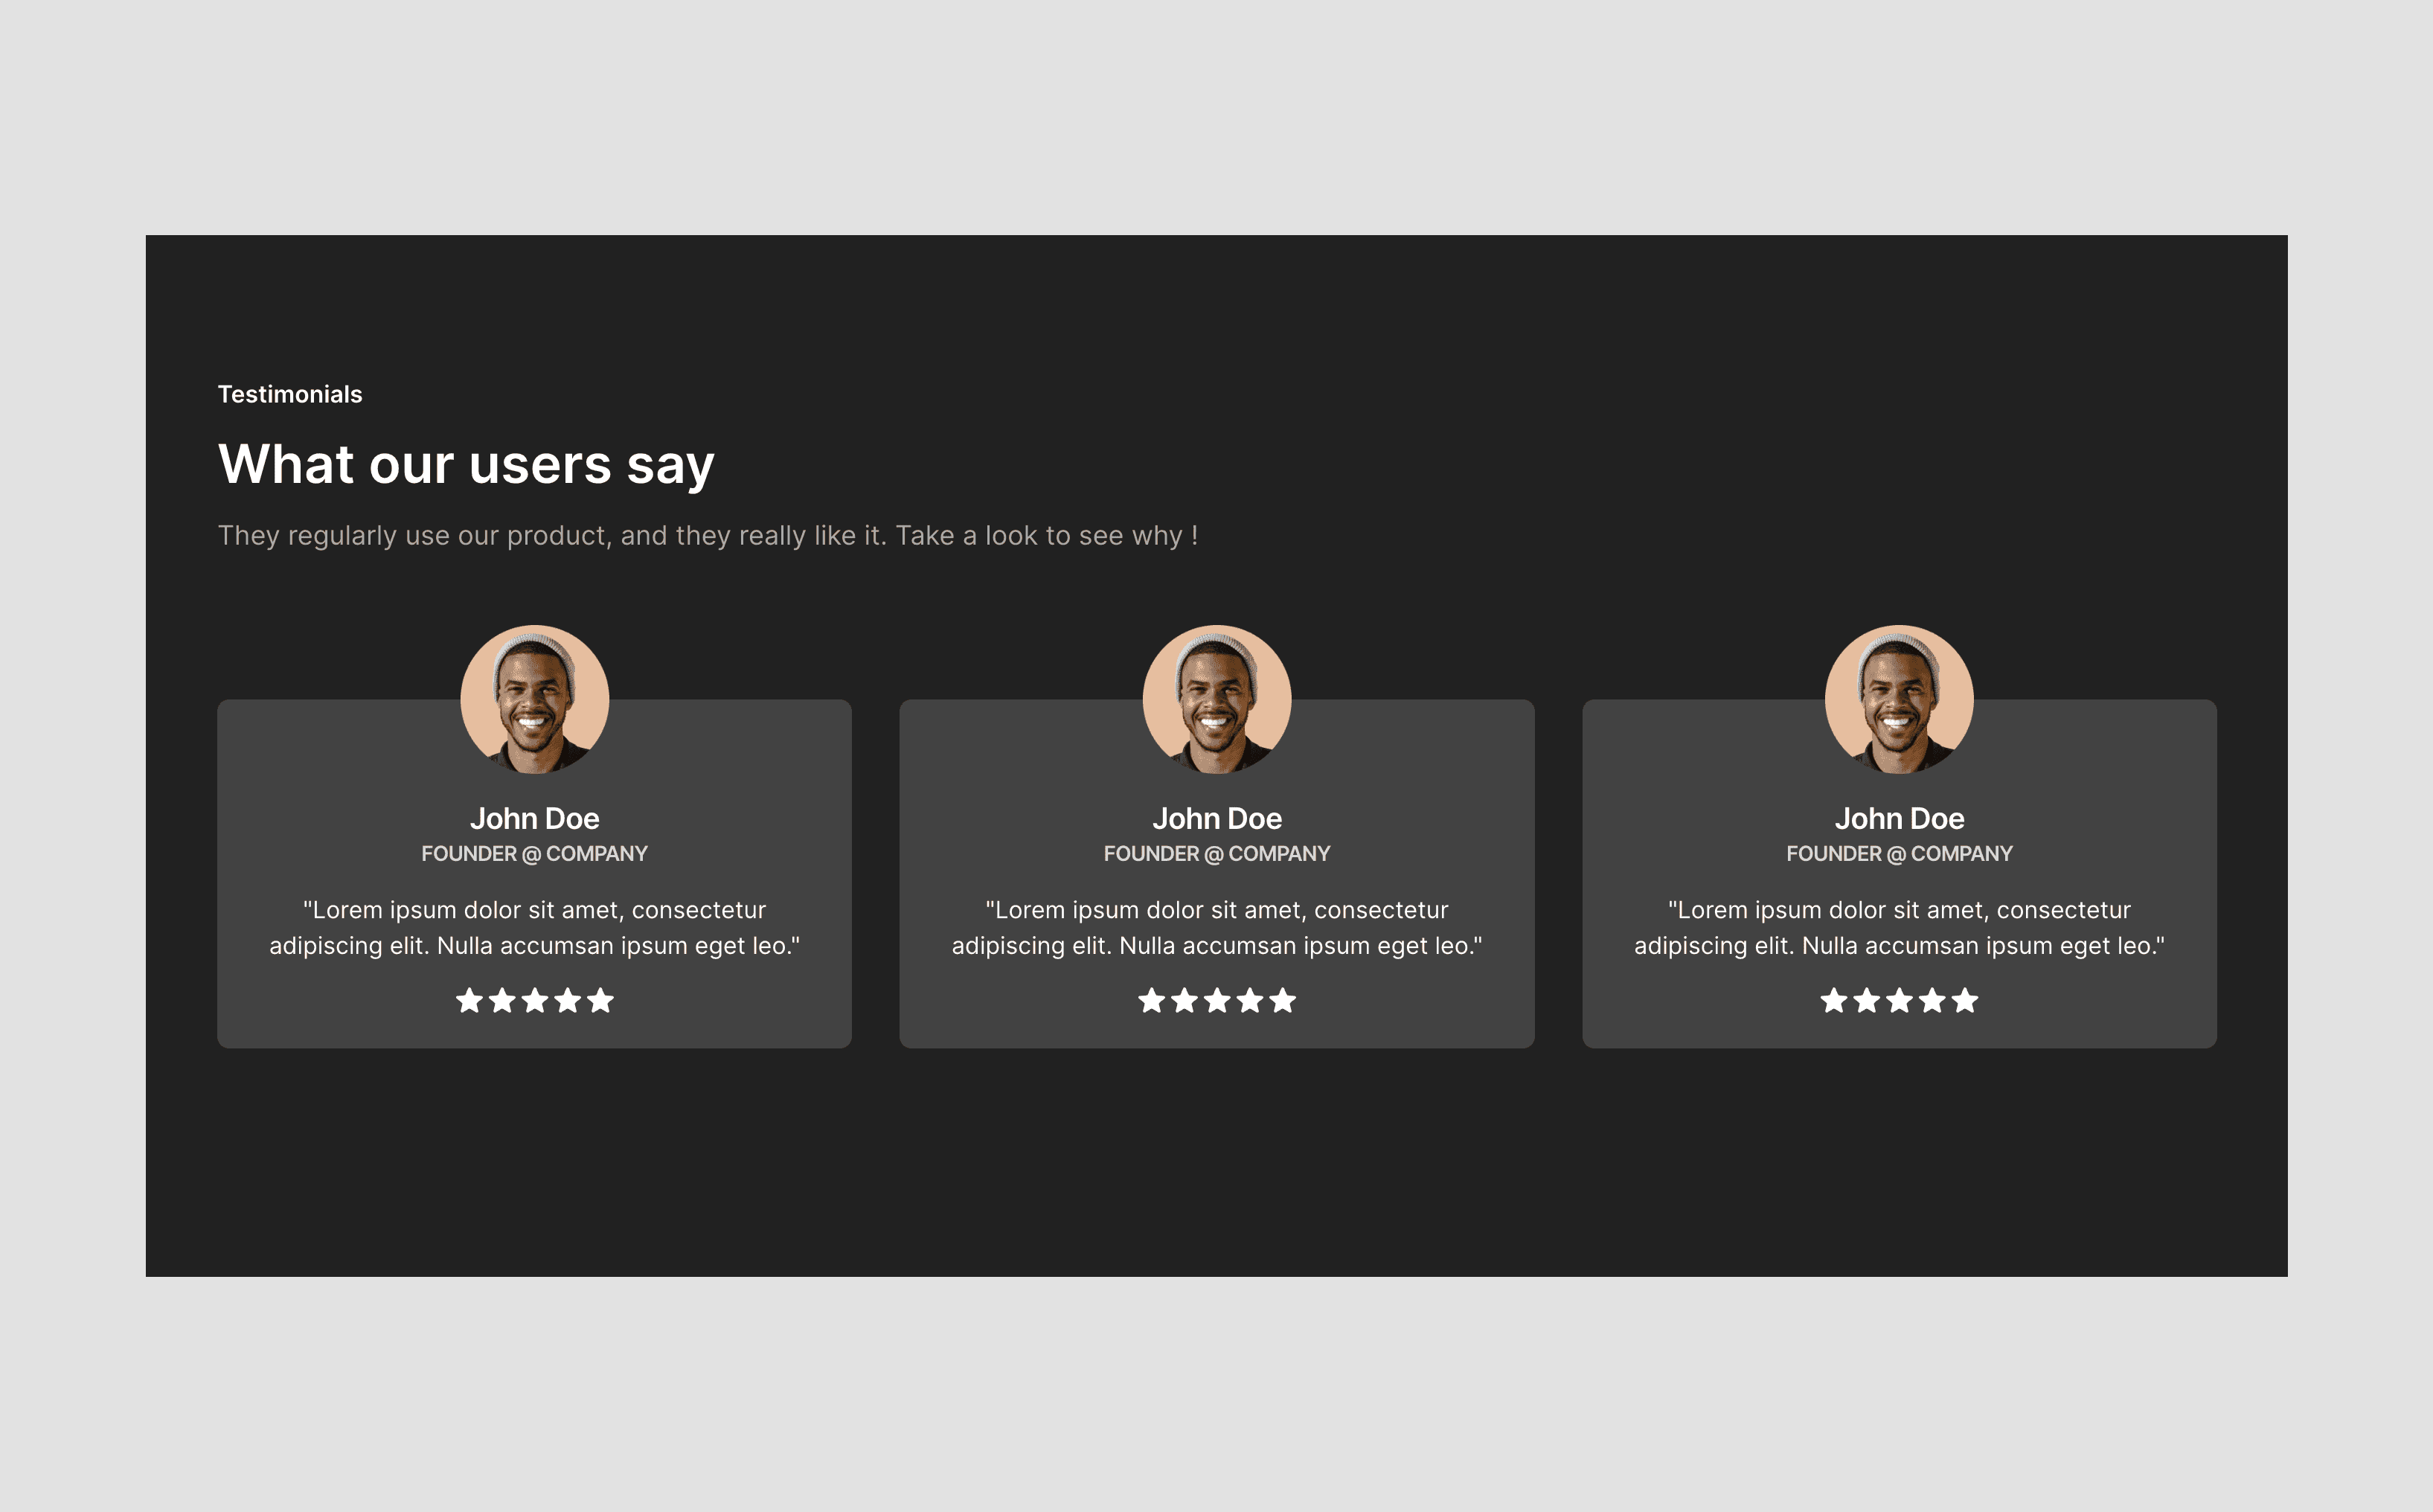Screen dimensions: 2433x1512
Task: Click the avatar photo on the middle card
Action: 1217,699
